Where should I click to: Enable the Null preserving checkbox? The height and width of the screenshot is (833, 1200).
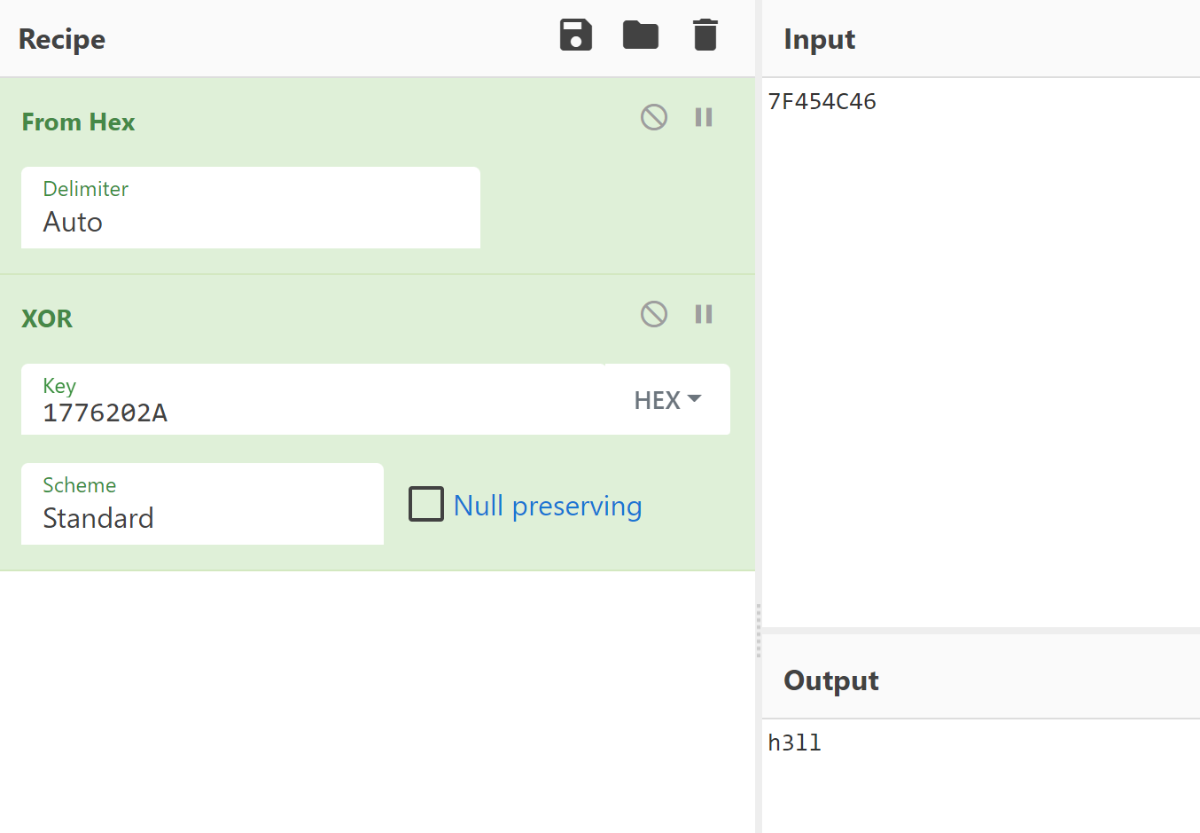[426, 504]
